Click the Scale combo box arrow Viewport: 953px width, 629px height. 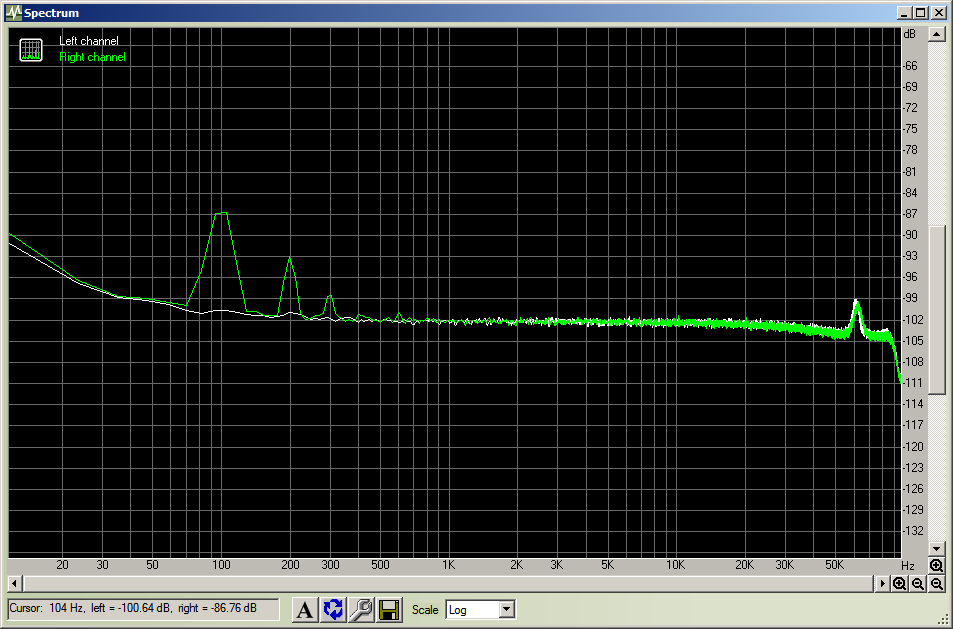click(507, 610)
